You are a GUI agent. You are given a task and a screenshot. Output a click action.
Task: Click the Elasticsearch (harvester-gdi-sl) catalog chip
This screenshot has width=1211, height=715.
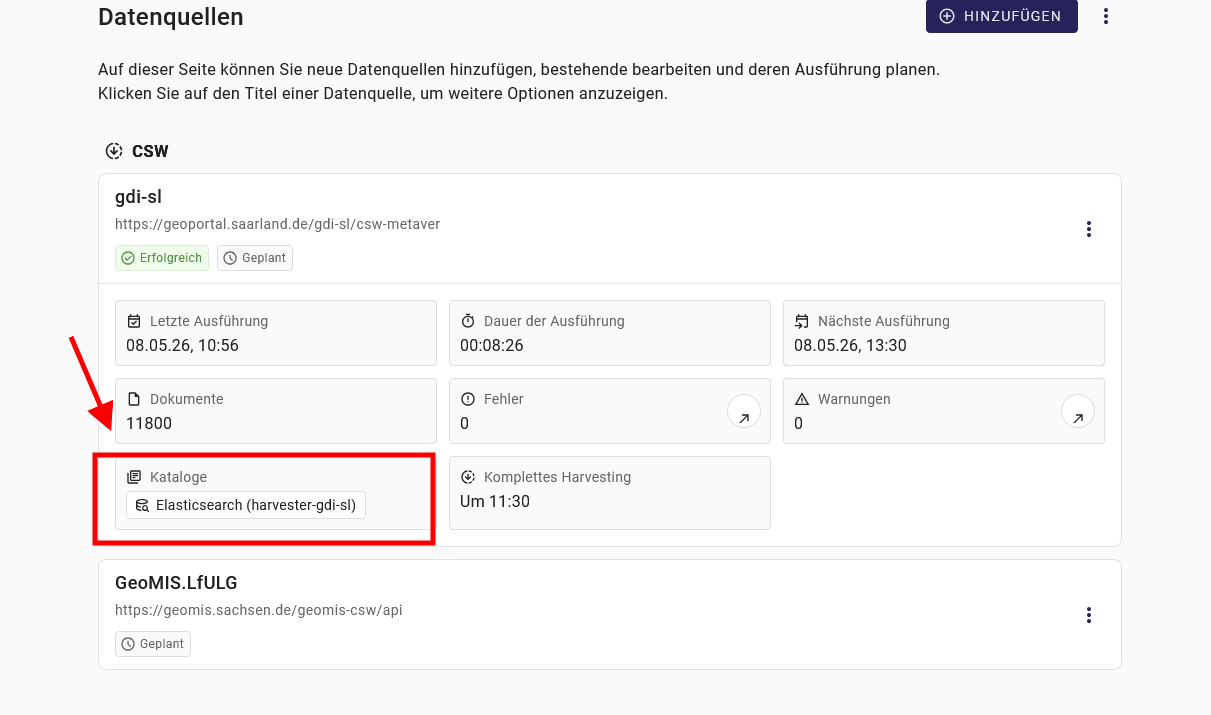click(x=246, y=505)
